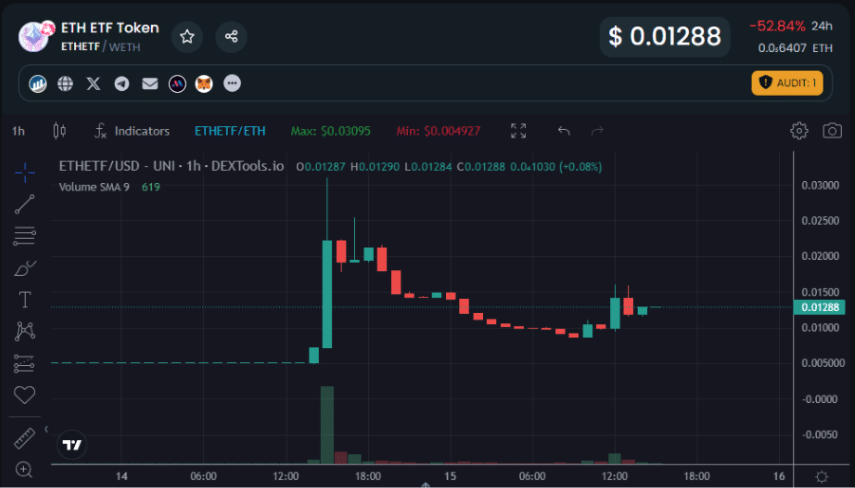This screenshot has width=855, height=488.
Task: Open chart settings gear
Action: [799, 131]
